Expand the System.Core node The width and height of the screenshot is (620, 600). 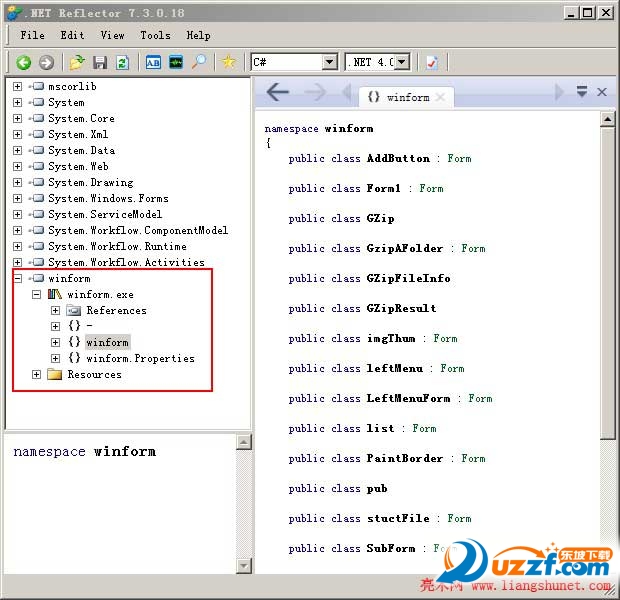click(x=17, y=118)
